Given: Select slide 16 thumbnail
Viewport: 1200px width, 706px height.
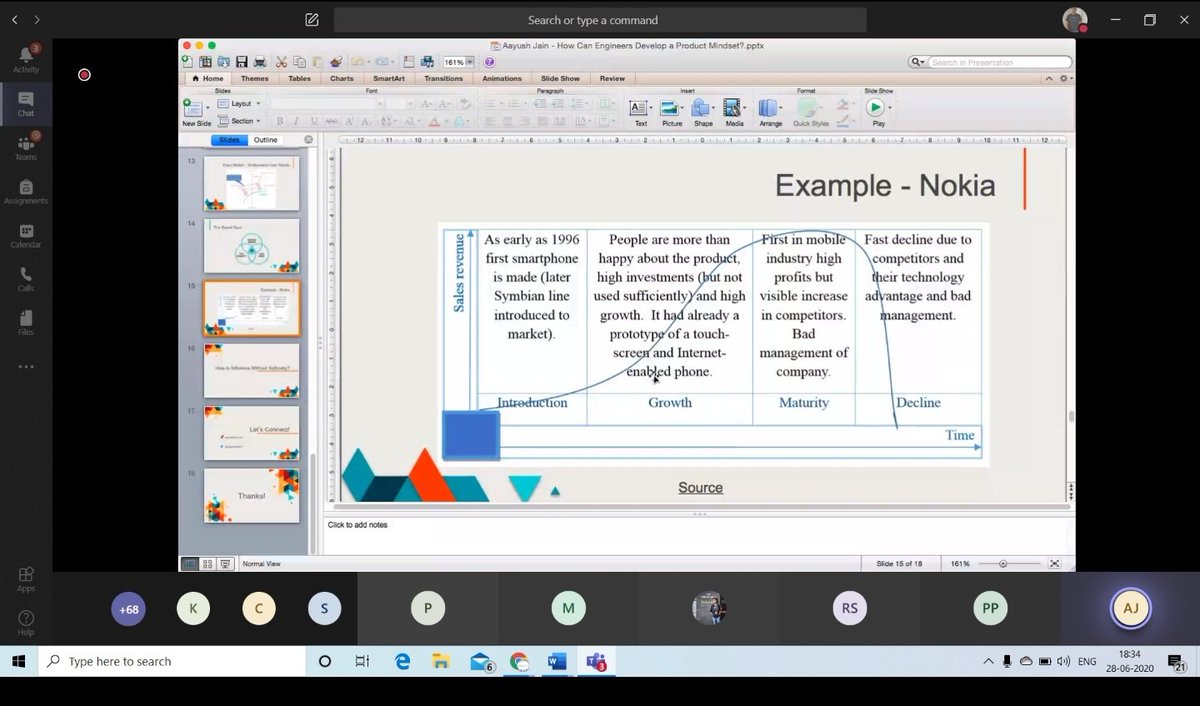Looking at the screenshot, I should [251, 370].
